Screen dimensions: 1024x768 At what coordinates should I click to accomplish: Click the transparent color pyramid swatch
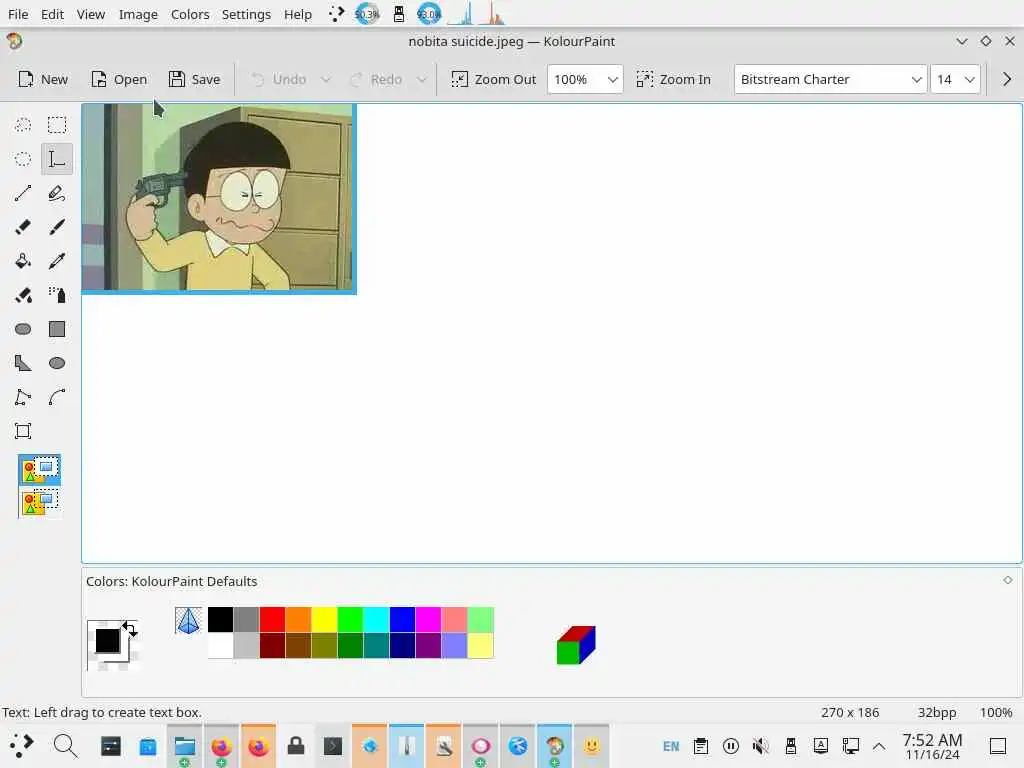click(x=188, y=620)
